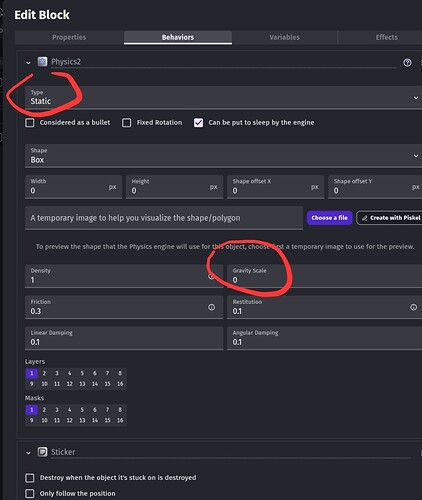Screen dimensions: 422x500
Task: Enable Considered as a bullet checkbox
Action: [30, 123]
